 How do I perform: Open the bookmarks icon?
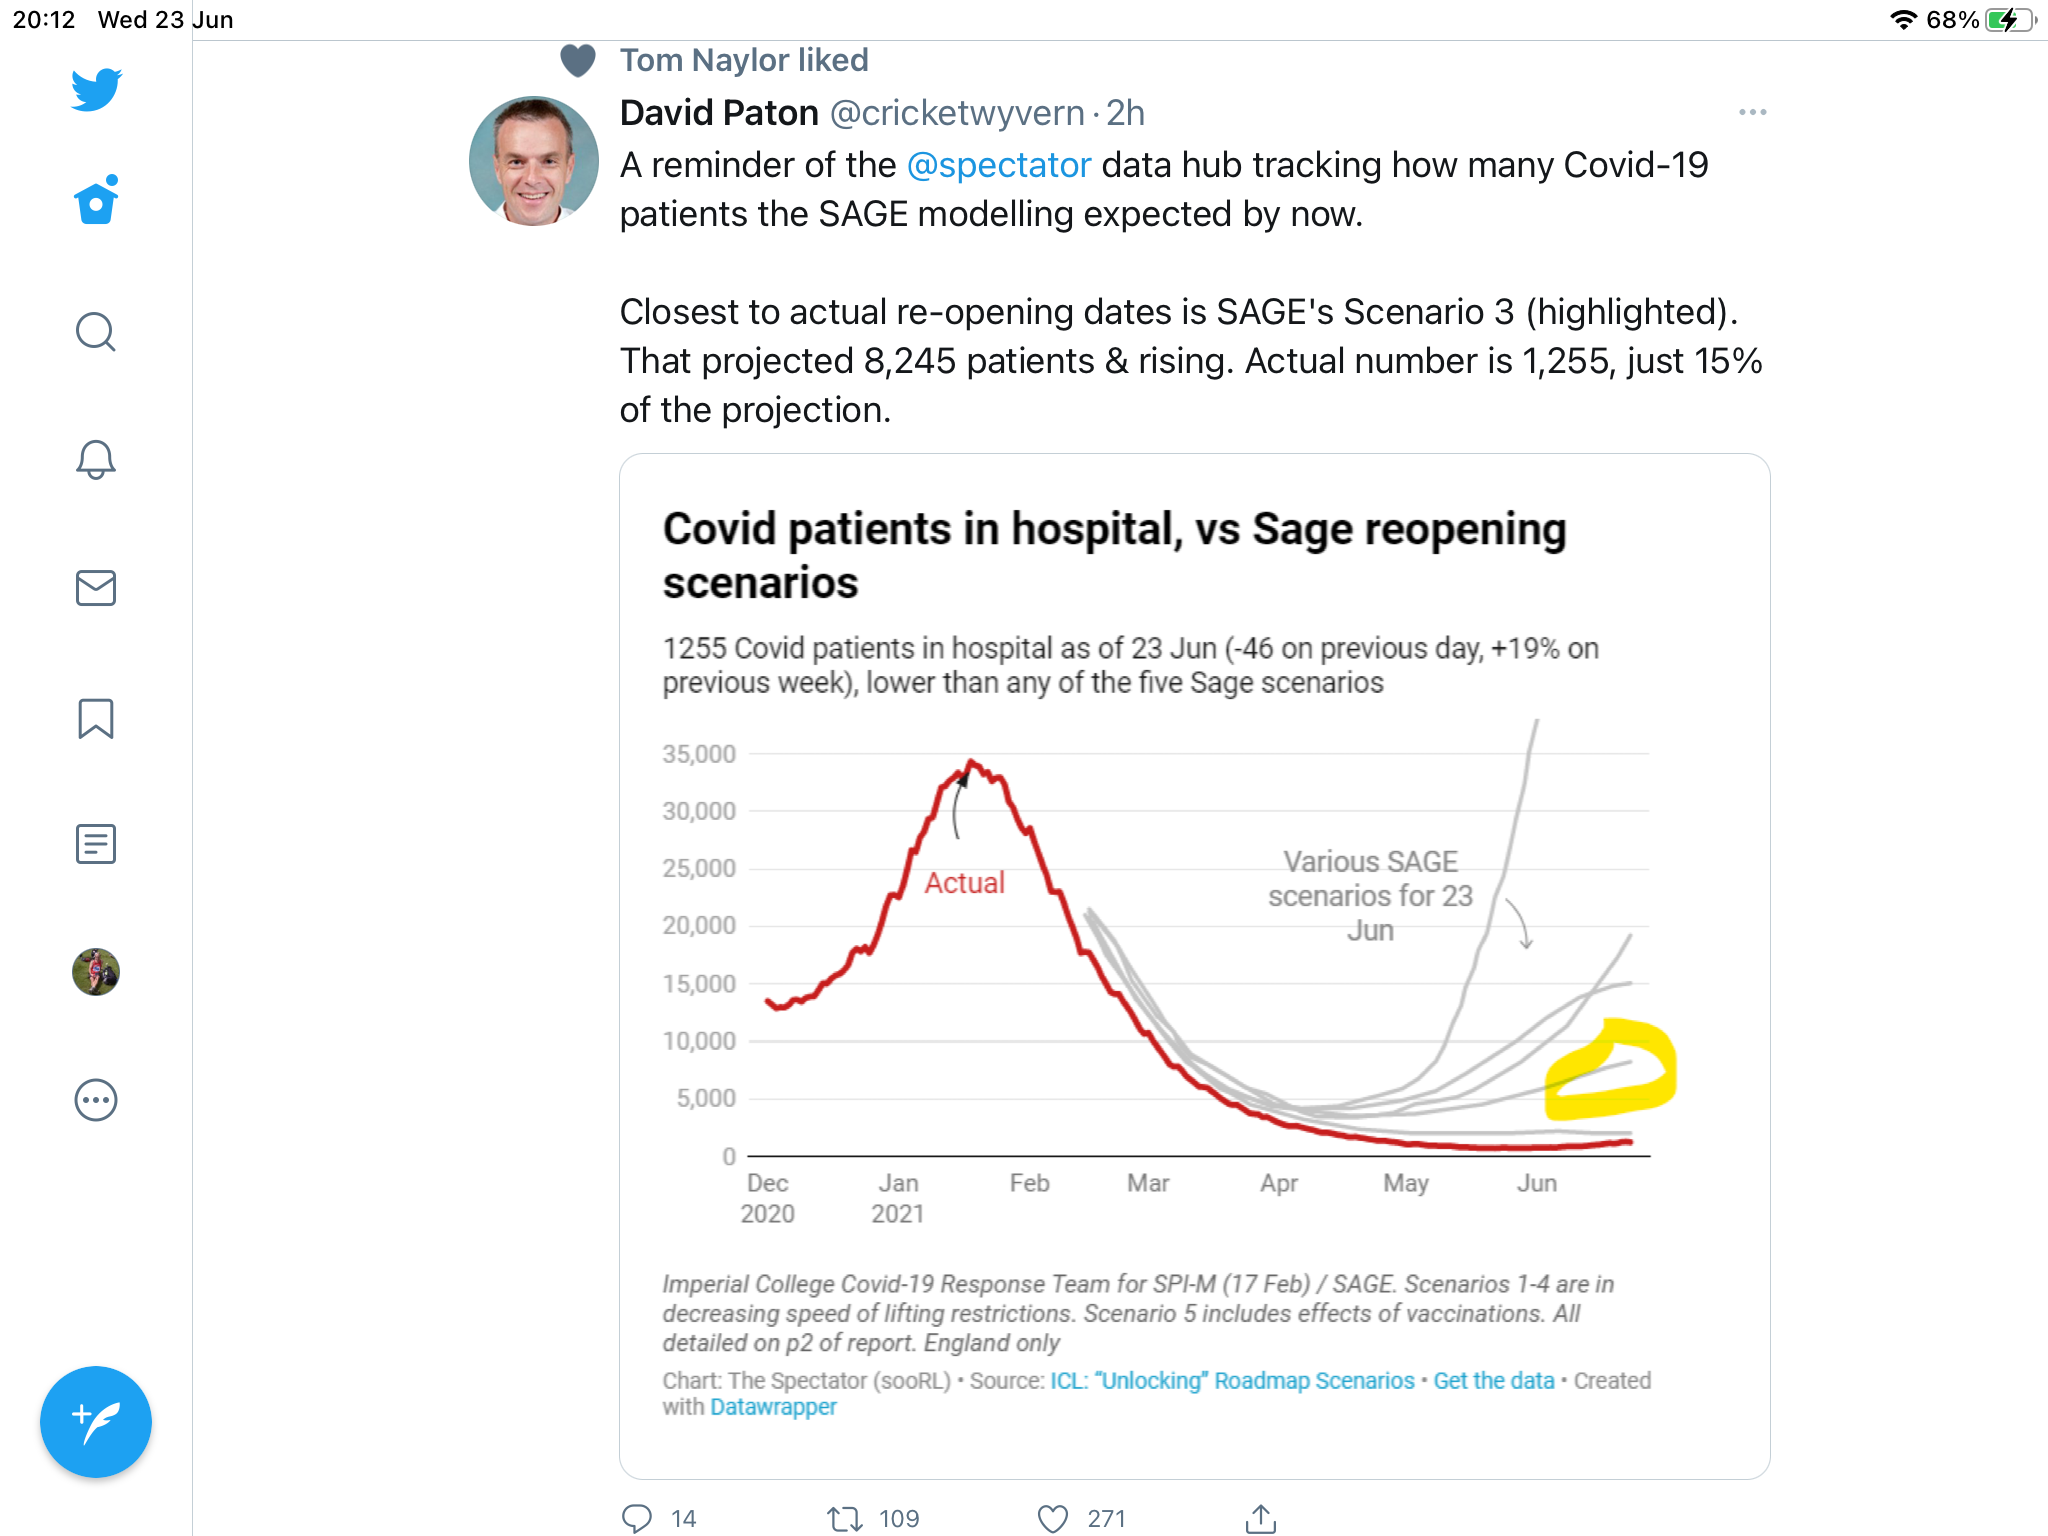click(x=96, y=718)
